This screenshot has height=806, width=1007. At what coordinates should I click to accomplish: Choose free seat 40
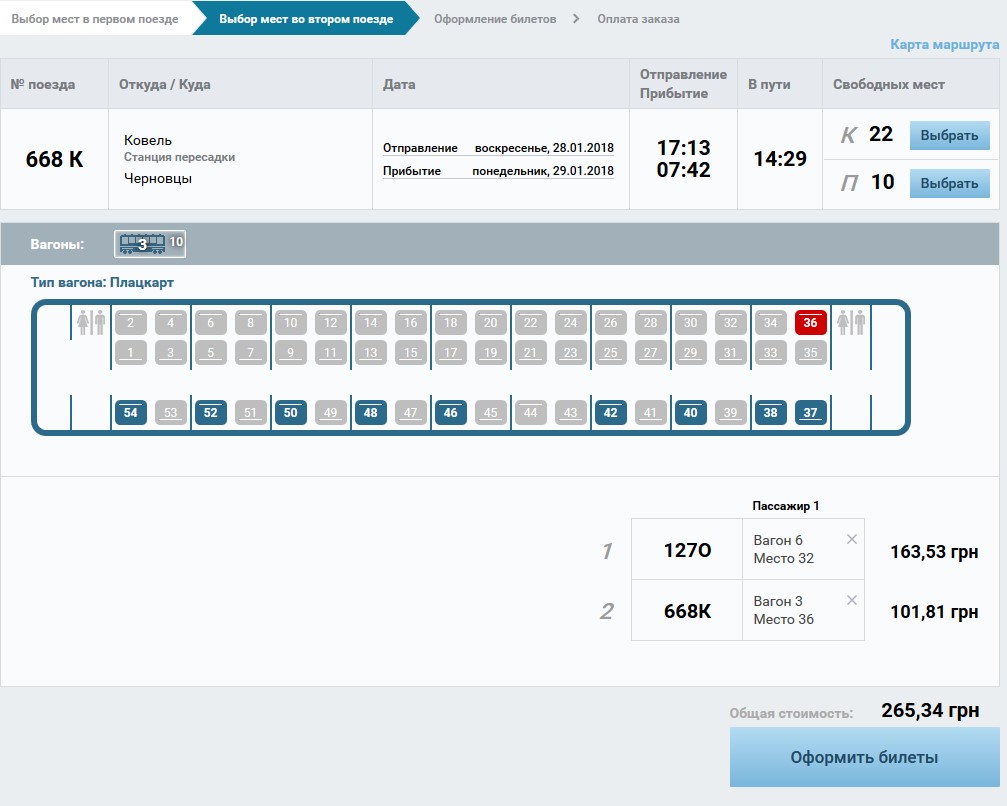690,412
